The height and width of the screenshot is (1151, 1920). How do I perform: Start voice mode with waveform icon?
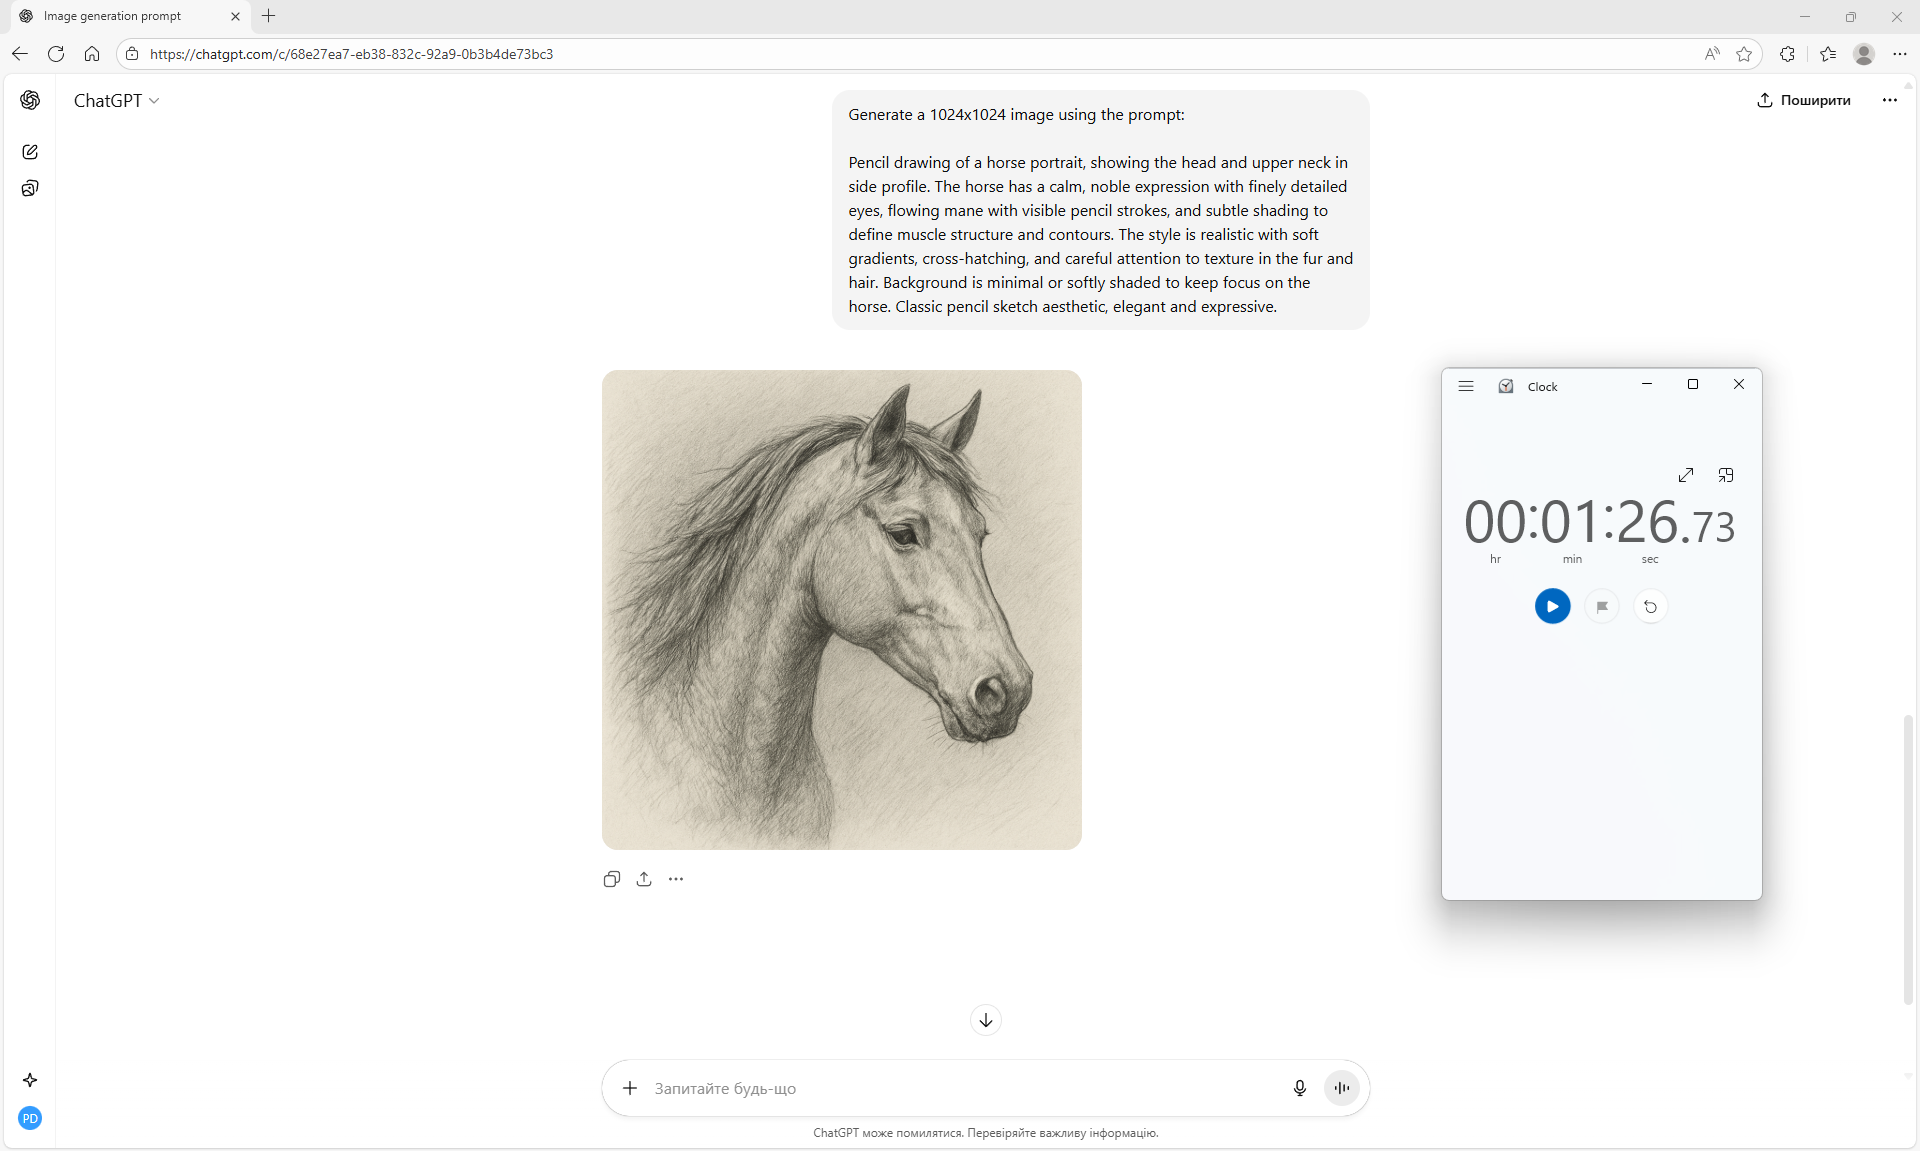coord(1342,1088)
